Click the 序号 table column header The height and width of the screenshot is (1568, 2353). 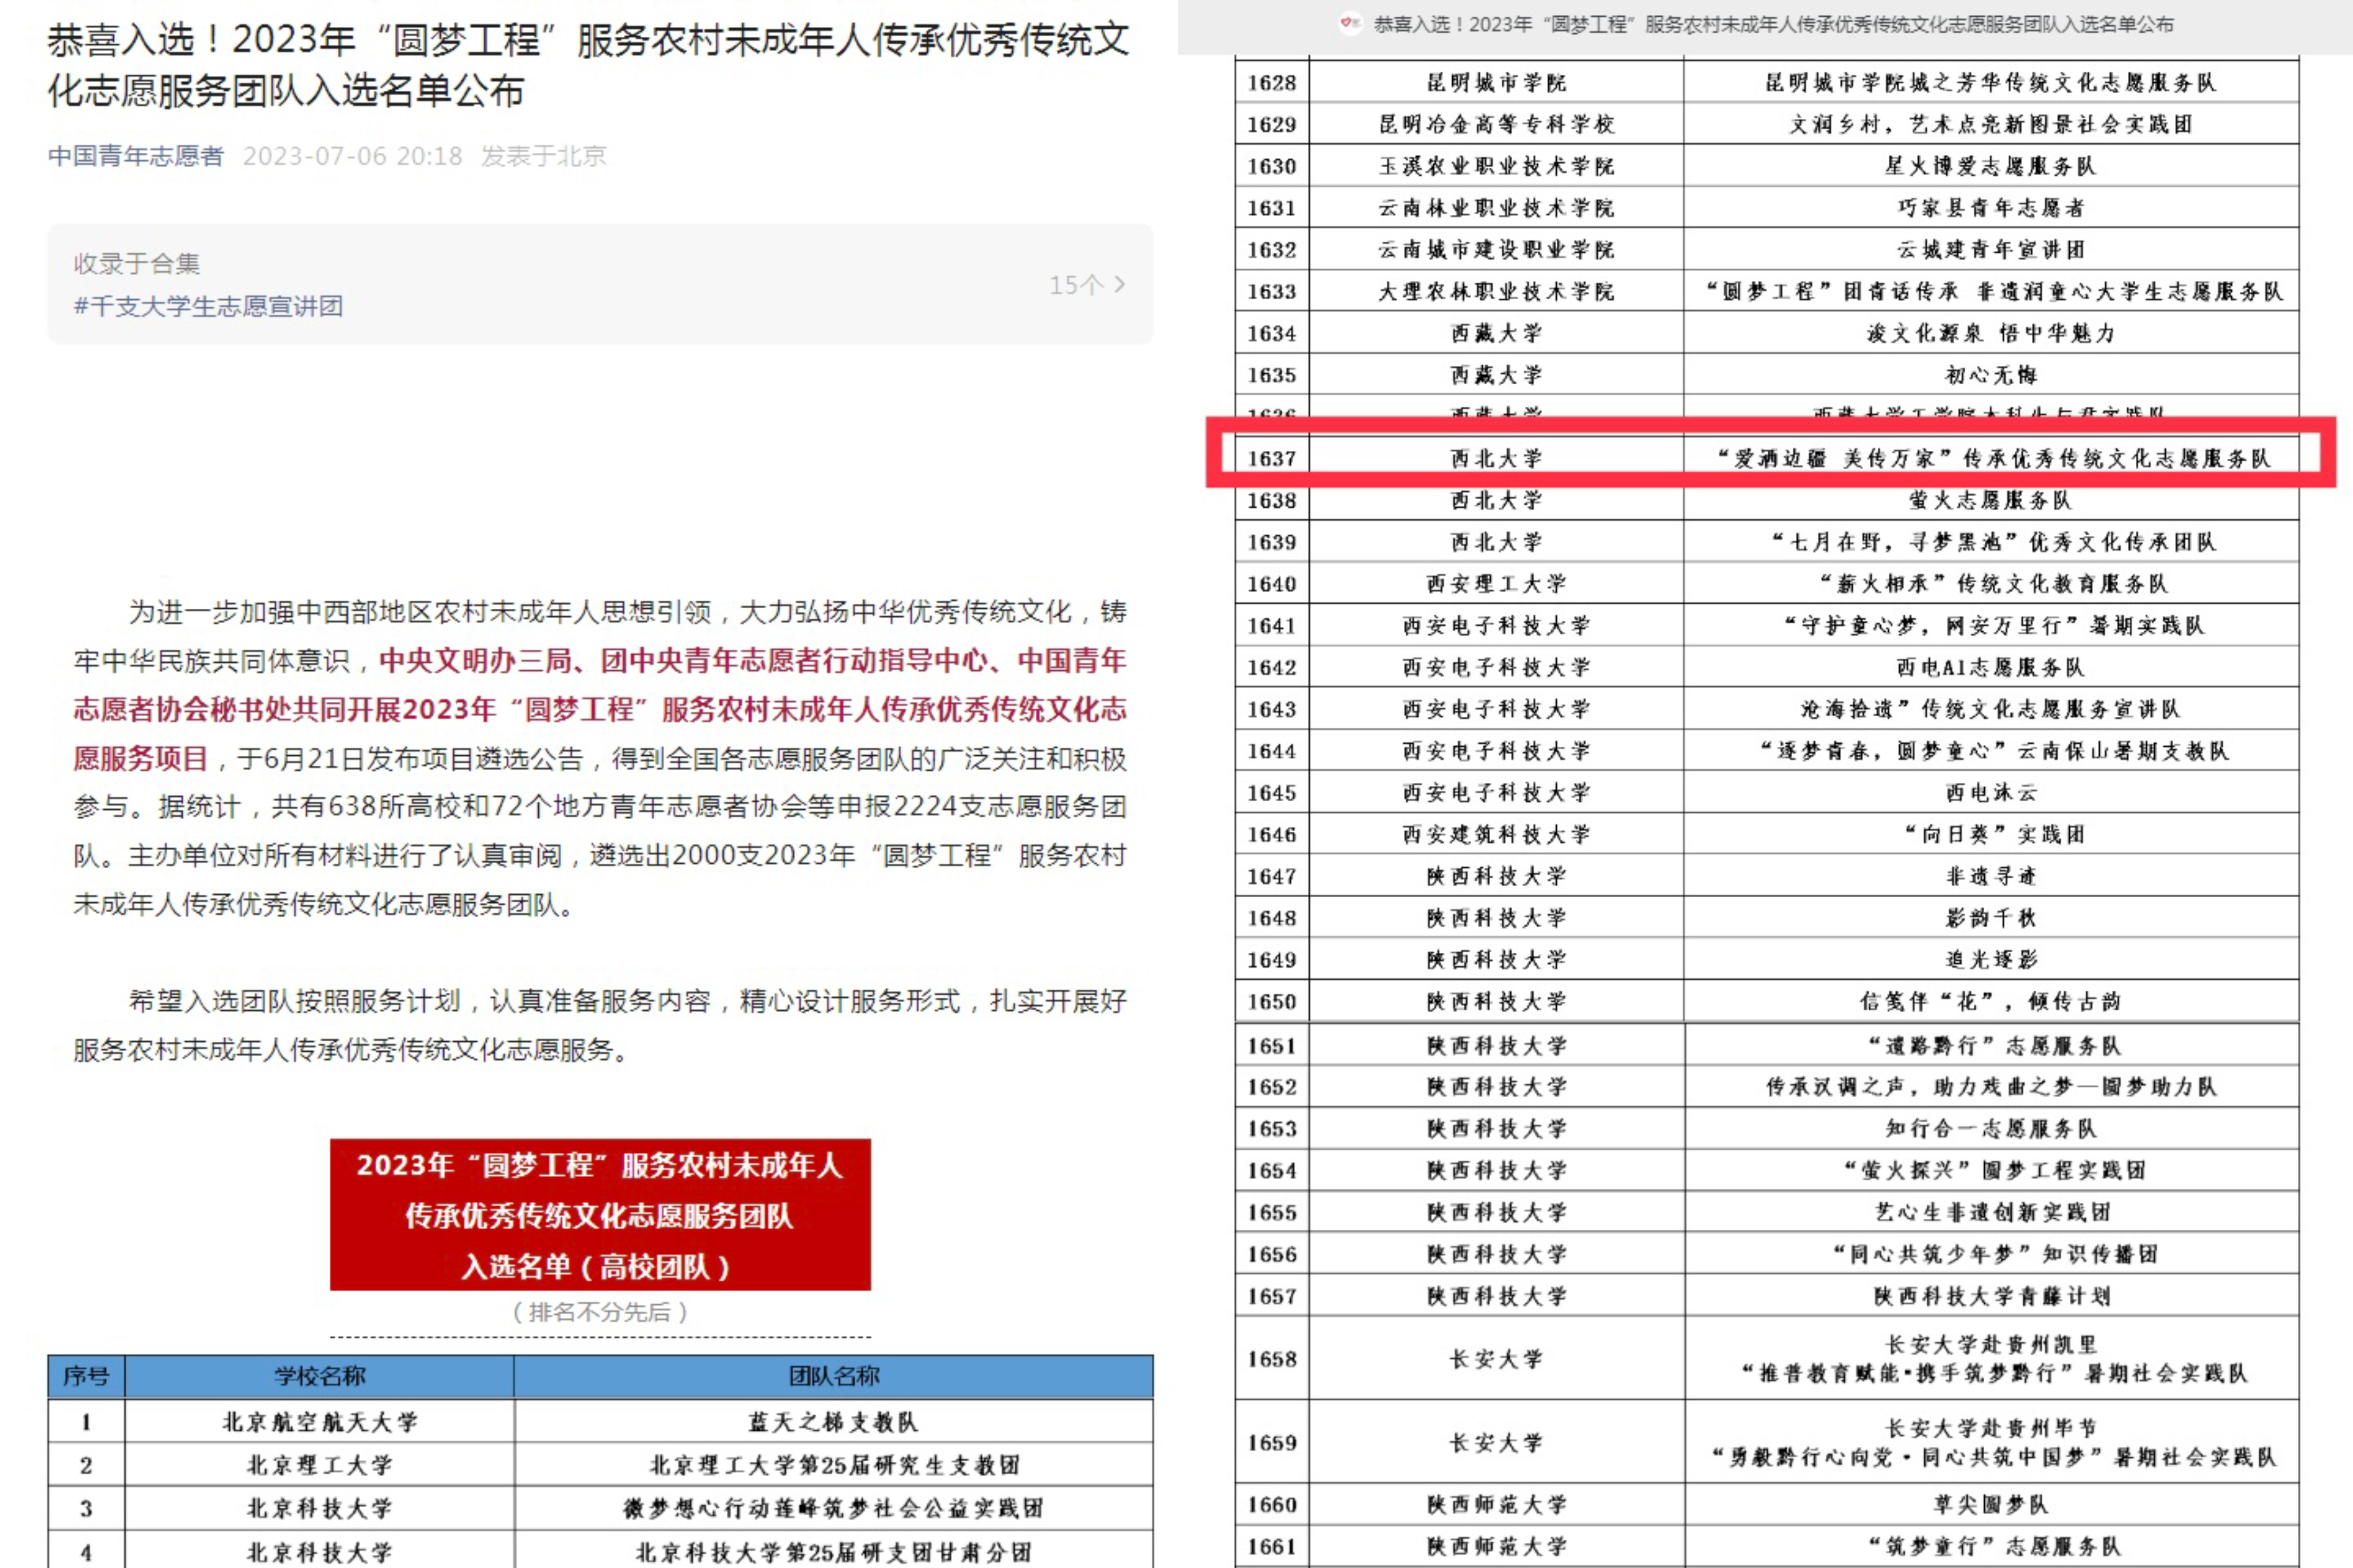tap(86, 1376)
